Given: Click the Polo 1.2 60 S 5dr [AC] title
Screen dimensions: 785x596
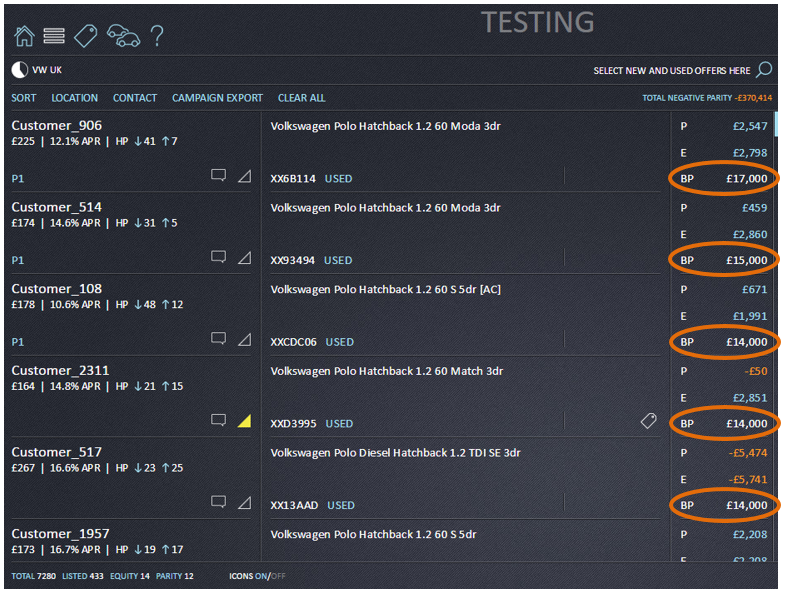Looking at the screenshot, I should pos(385,289).
